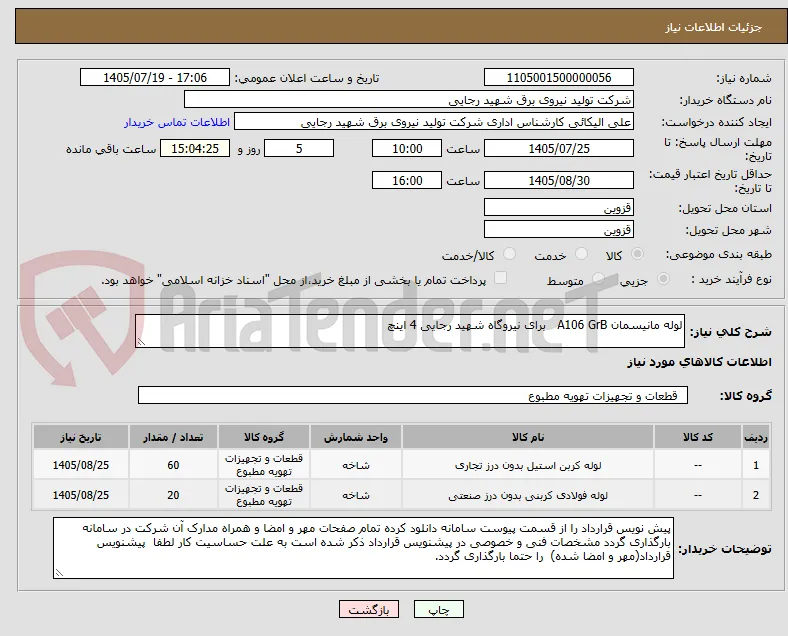Screen dimensions: 788x636
Task: Click row number 1 cell
Action: 755,465
